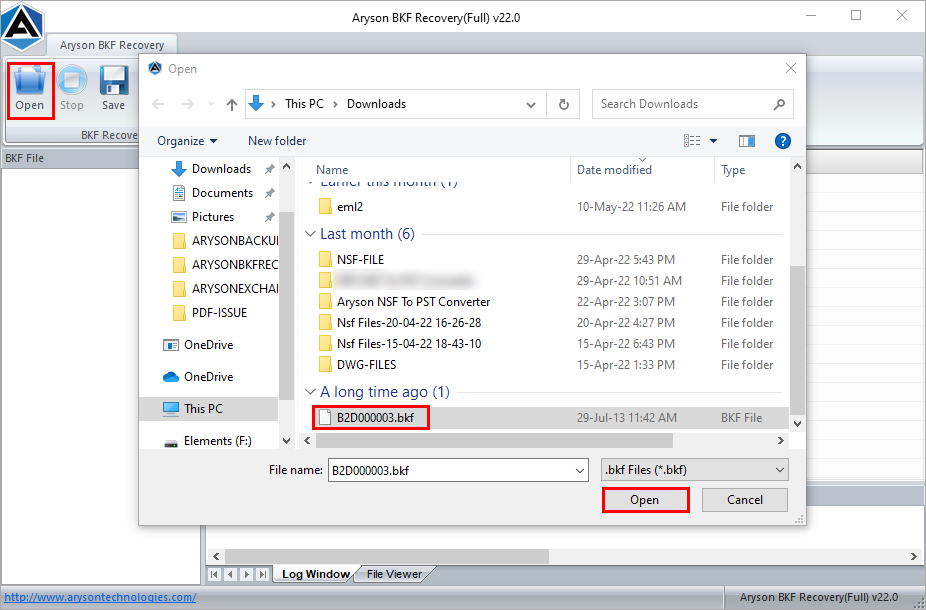The image size is (926, 610).
Task: Select the ARYSONBACKUI folder in the sidebar
Action: (234, 241)
